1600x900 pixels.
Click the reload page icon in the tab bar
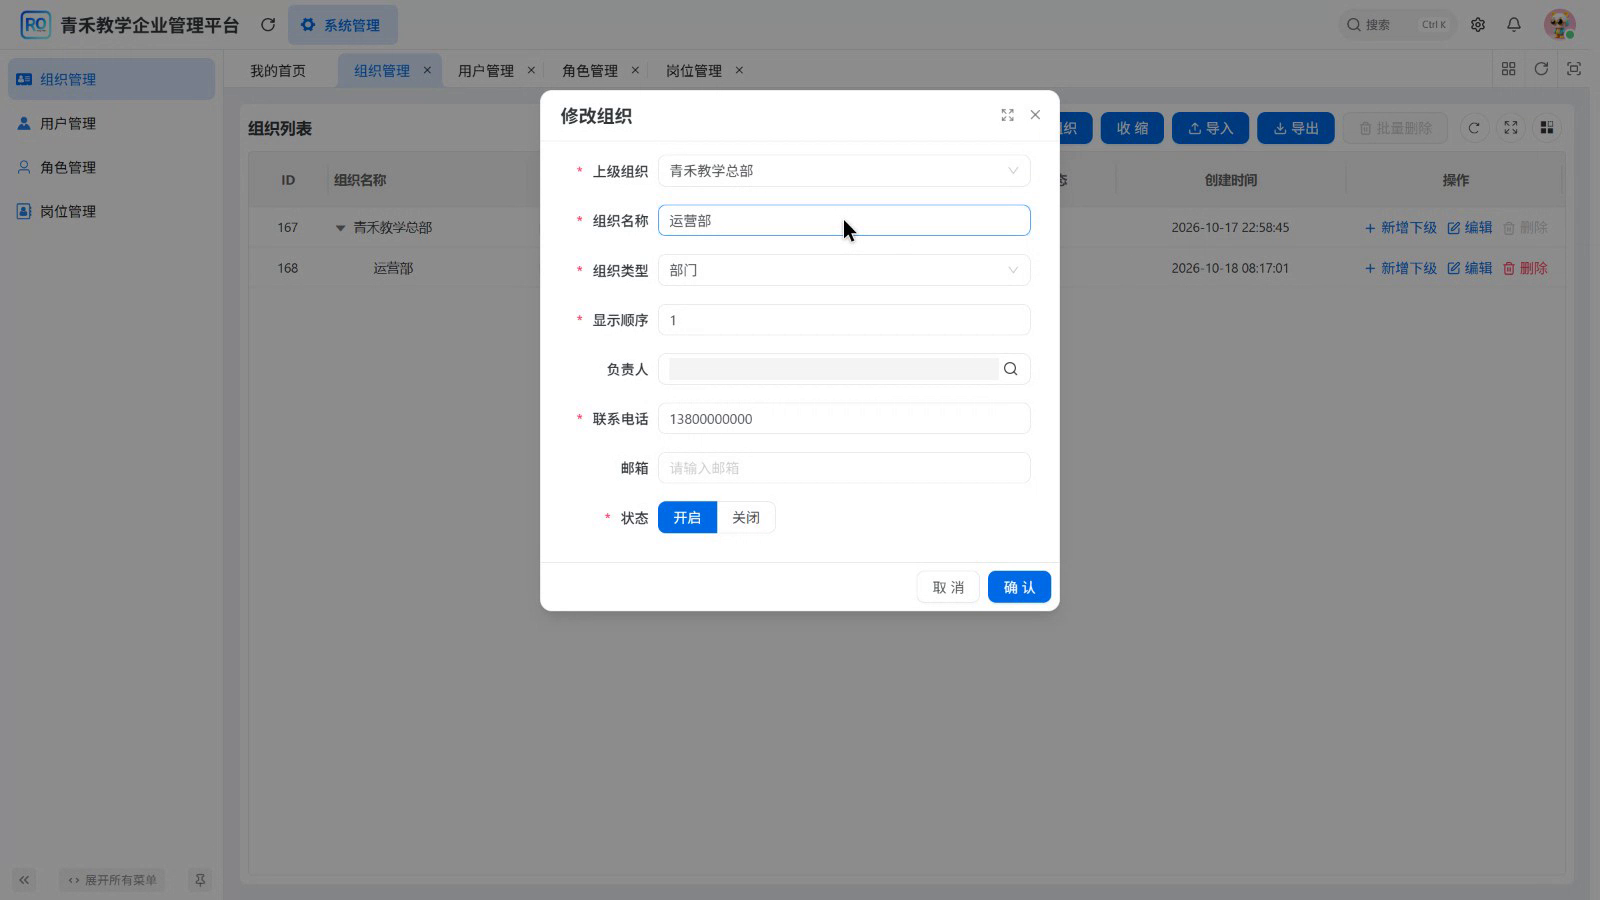tap(1541, 69)
